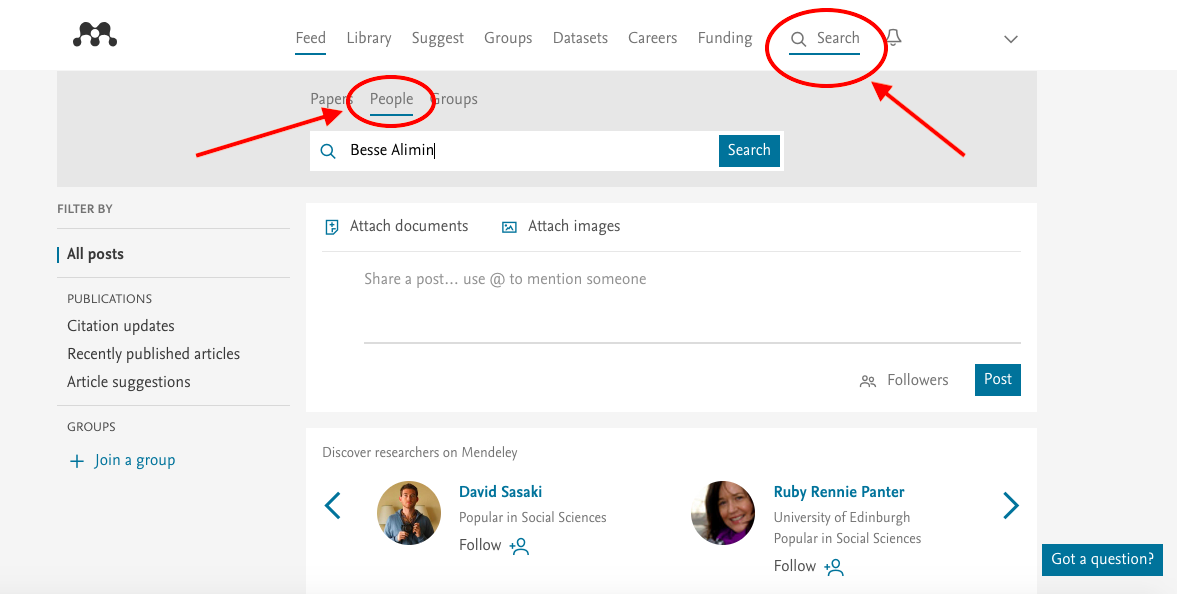This screenshot has width=1177, height=594.
Task: Expand the account dropdown chevron
Action: pos(1010,39)
